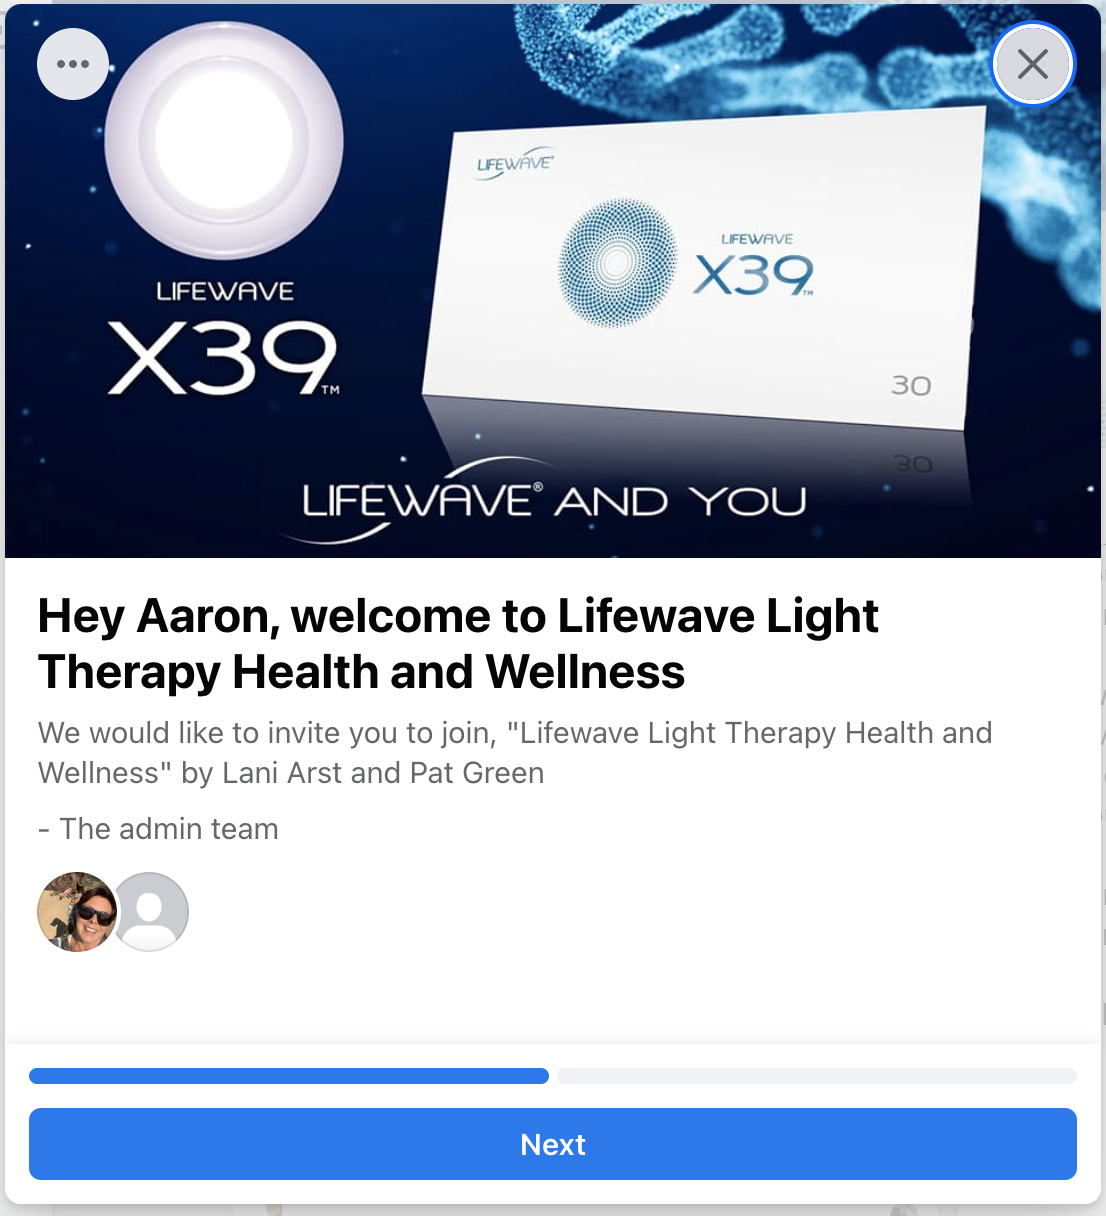Click the white circular patch image
The height and width of the screenshot is (1216, 1106).
click(x=224, y=141)
